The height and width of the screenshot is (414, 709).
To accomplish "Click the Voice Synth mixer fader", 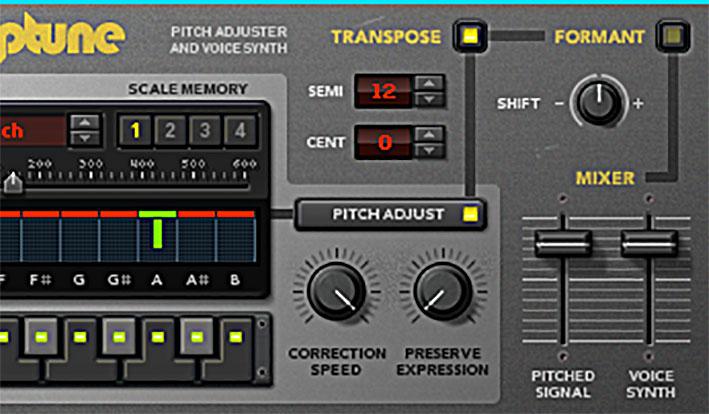I will tap(649, 244).
